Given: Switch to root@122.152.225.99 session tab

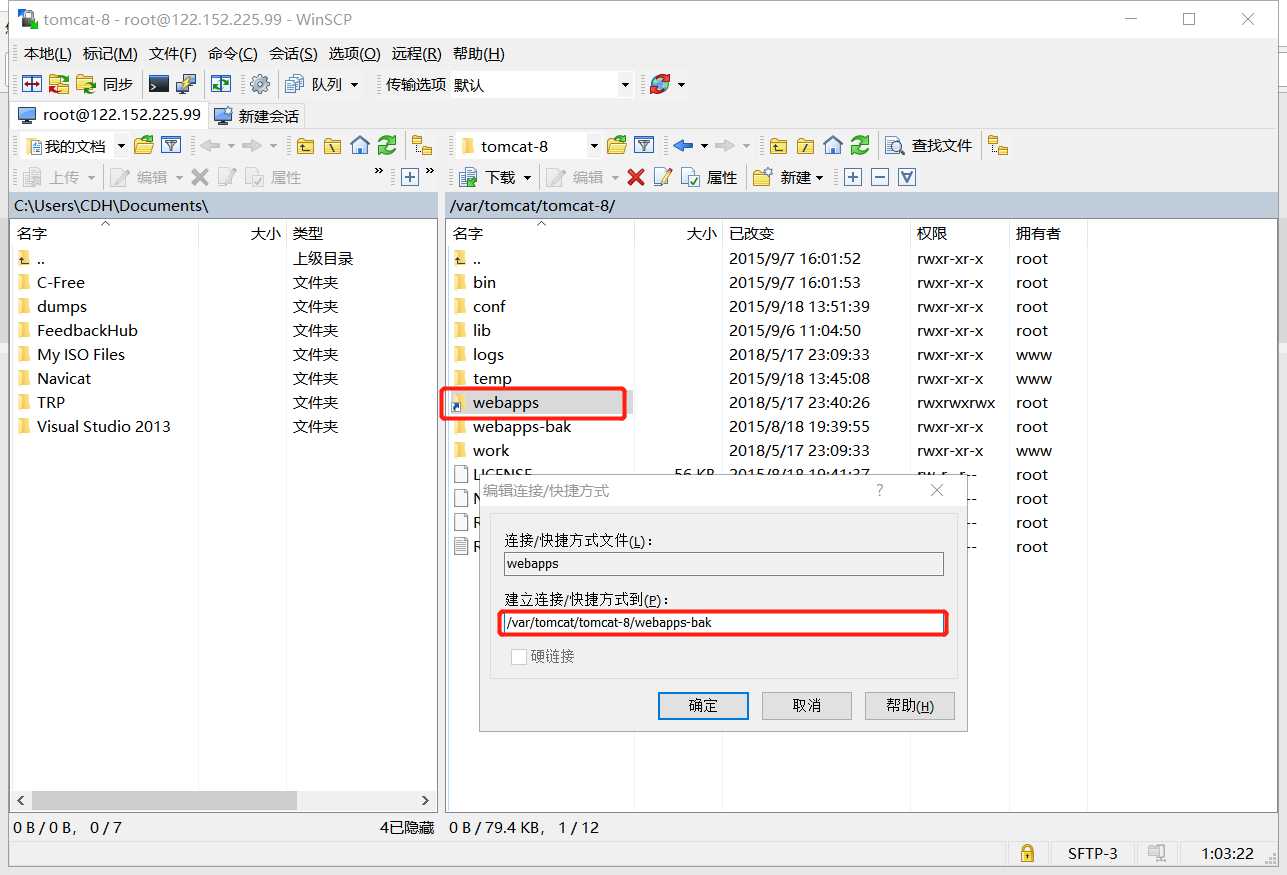Looking at the screenshot, I should point(110,115).
